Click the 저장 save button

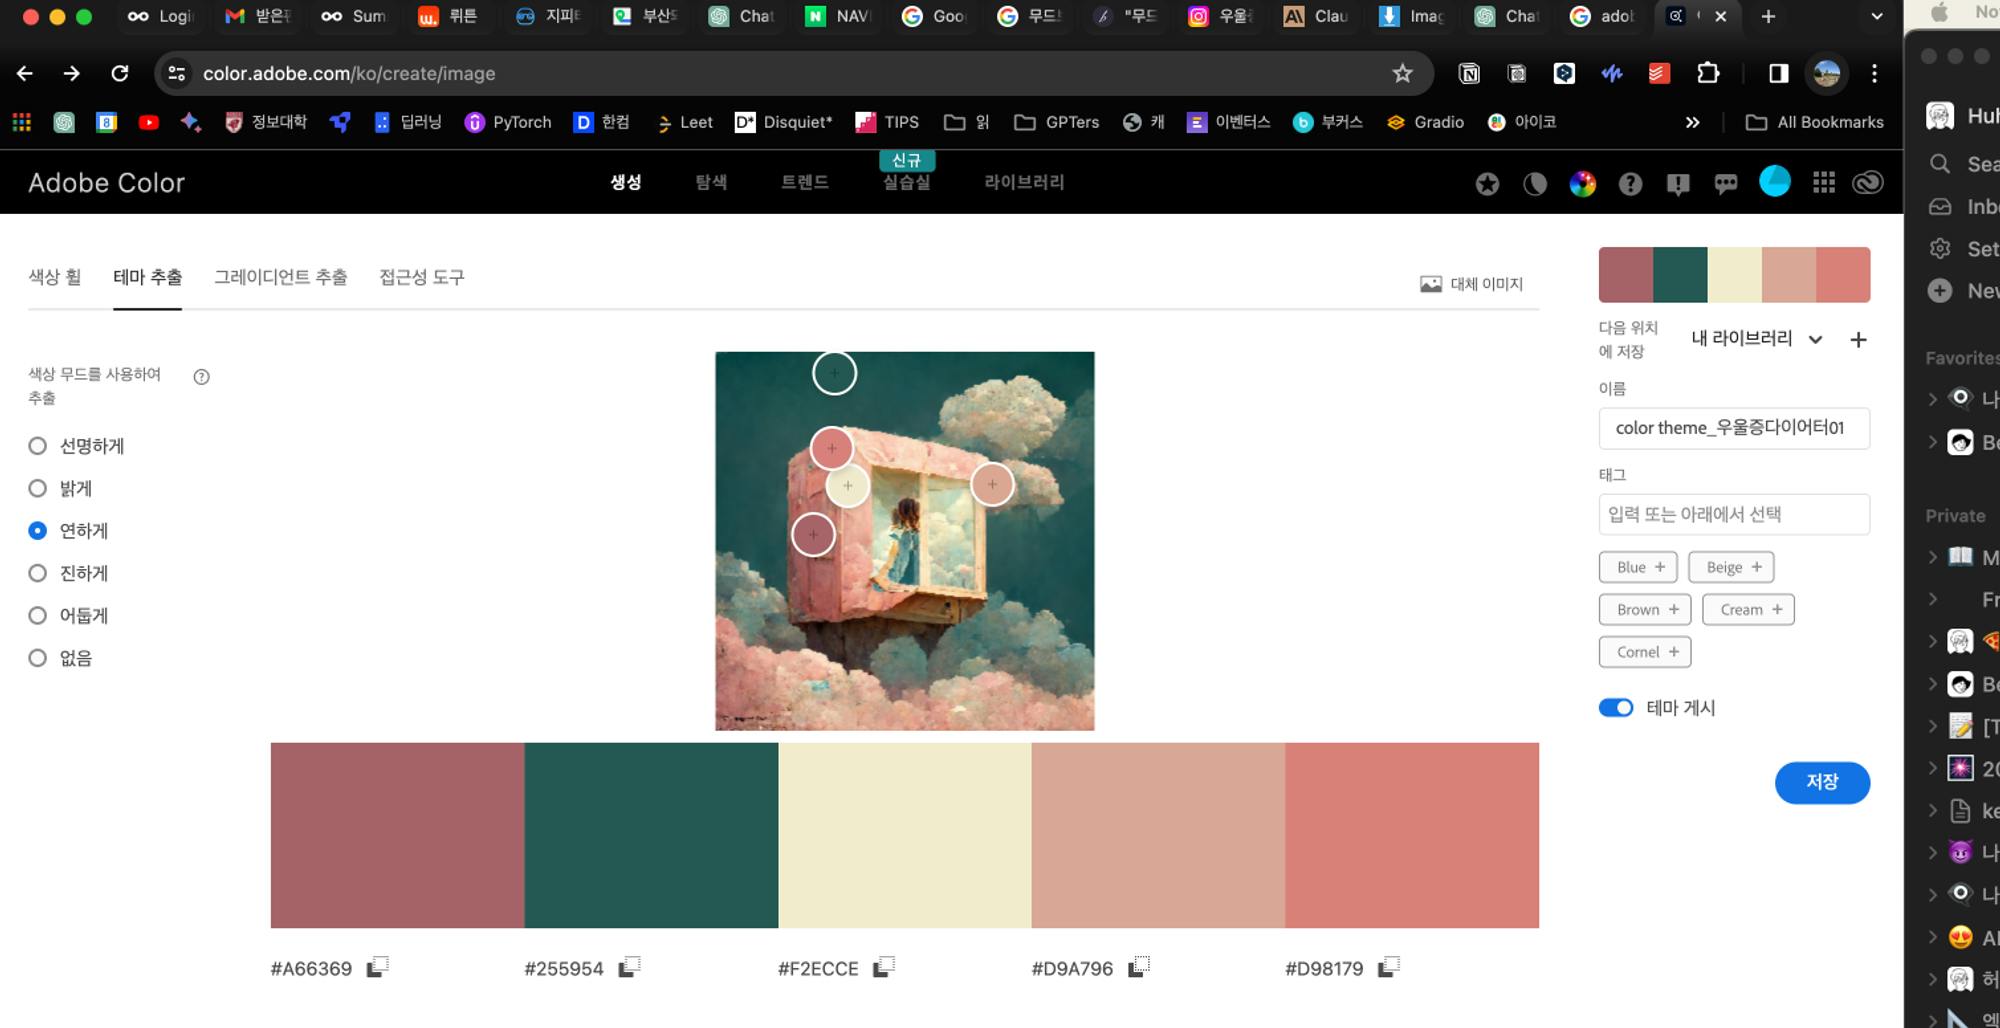(x=1822, y=782)
